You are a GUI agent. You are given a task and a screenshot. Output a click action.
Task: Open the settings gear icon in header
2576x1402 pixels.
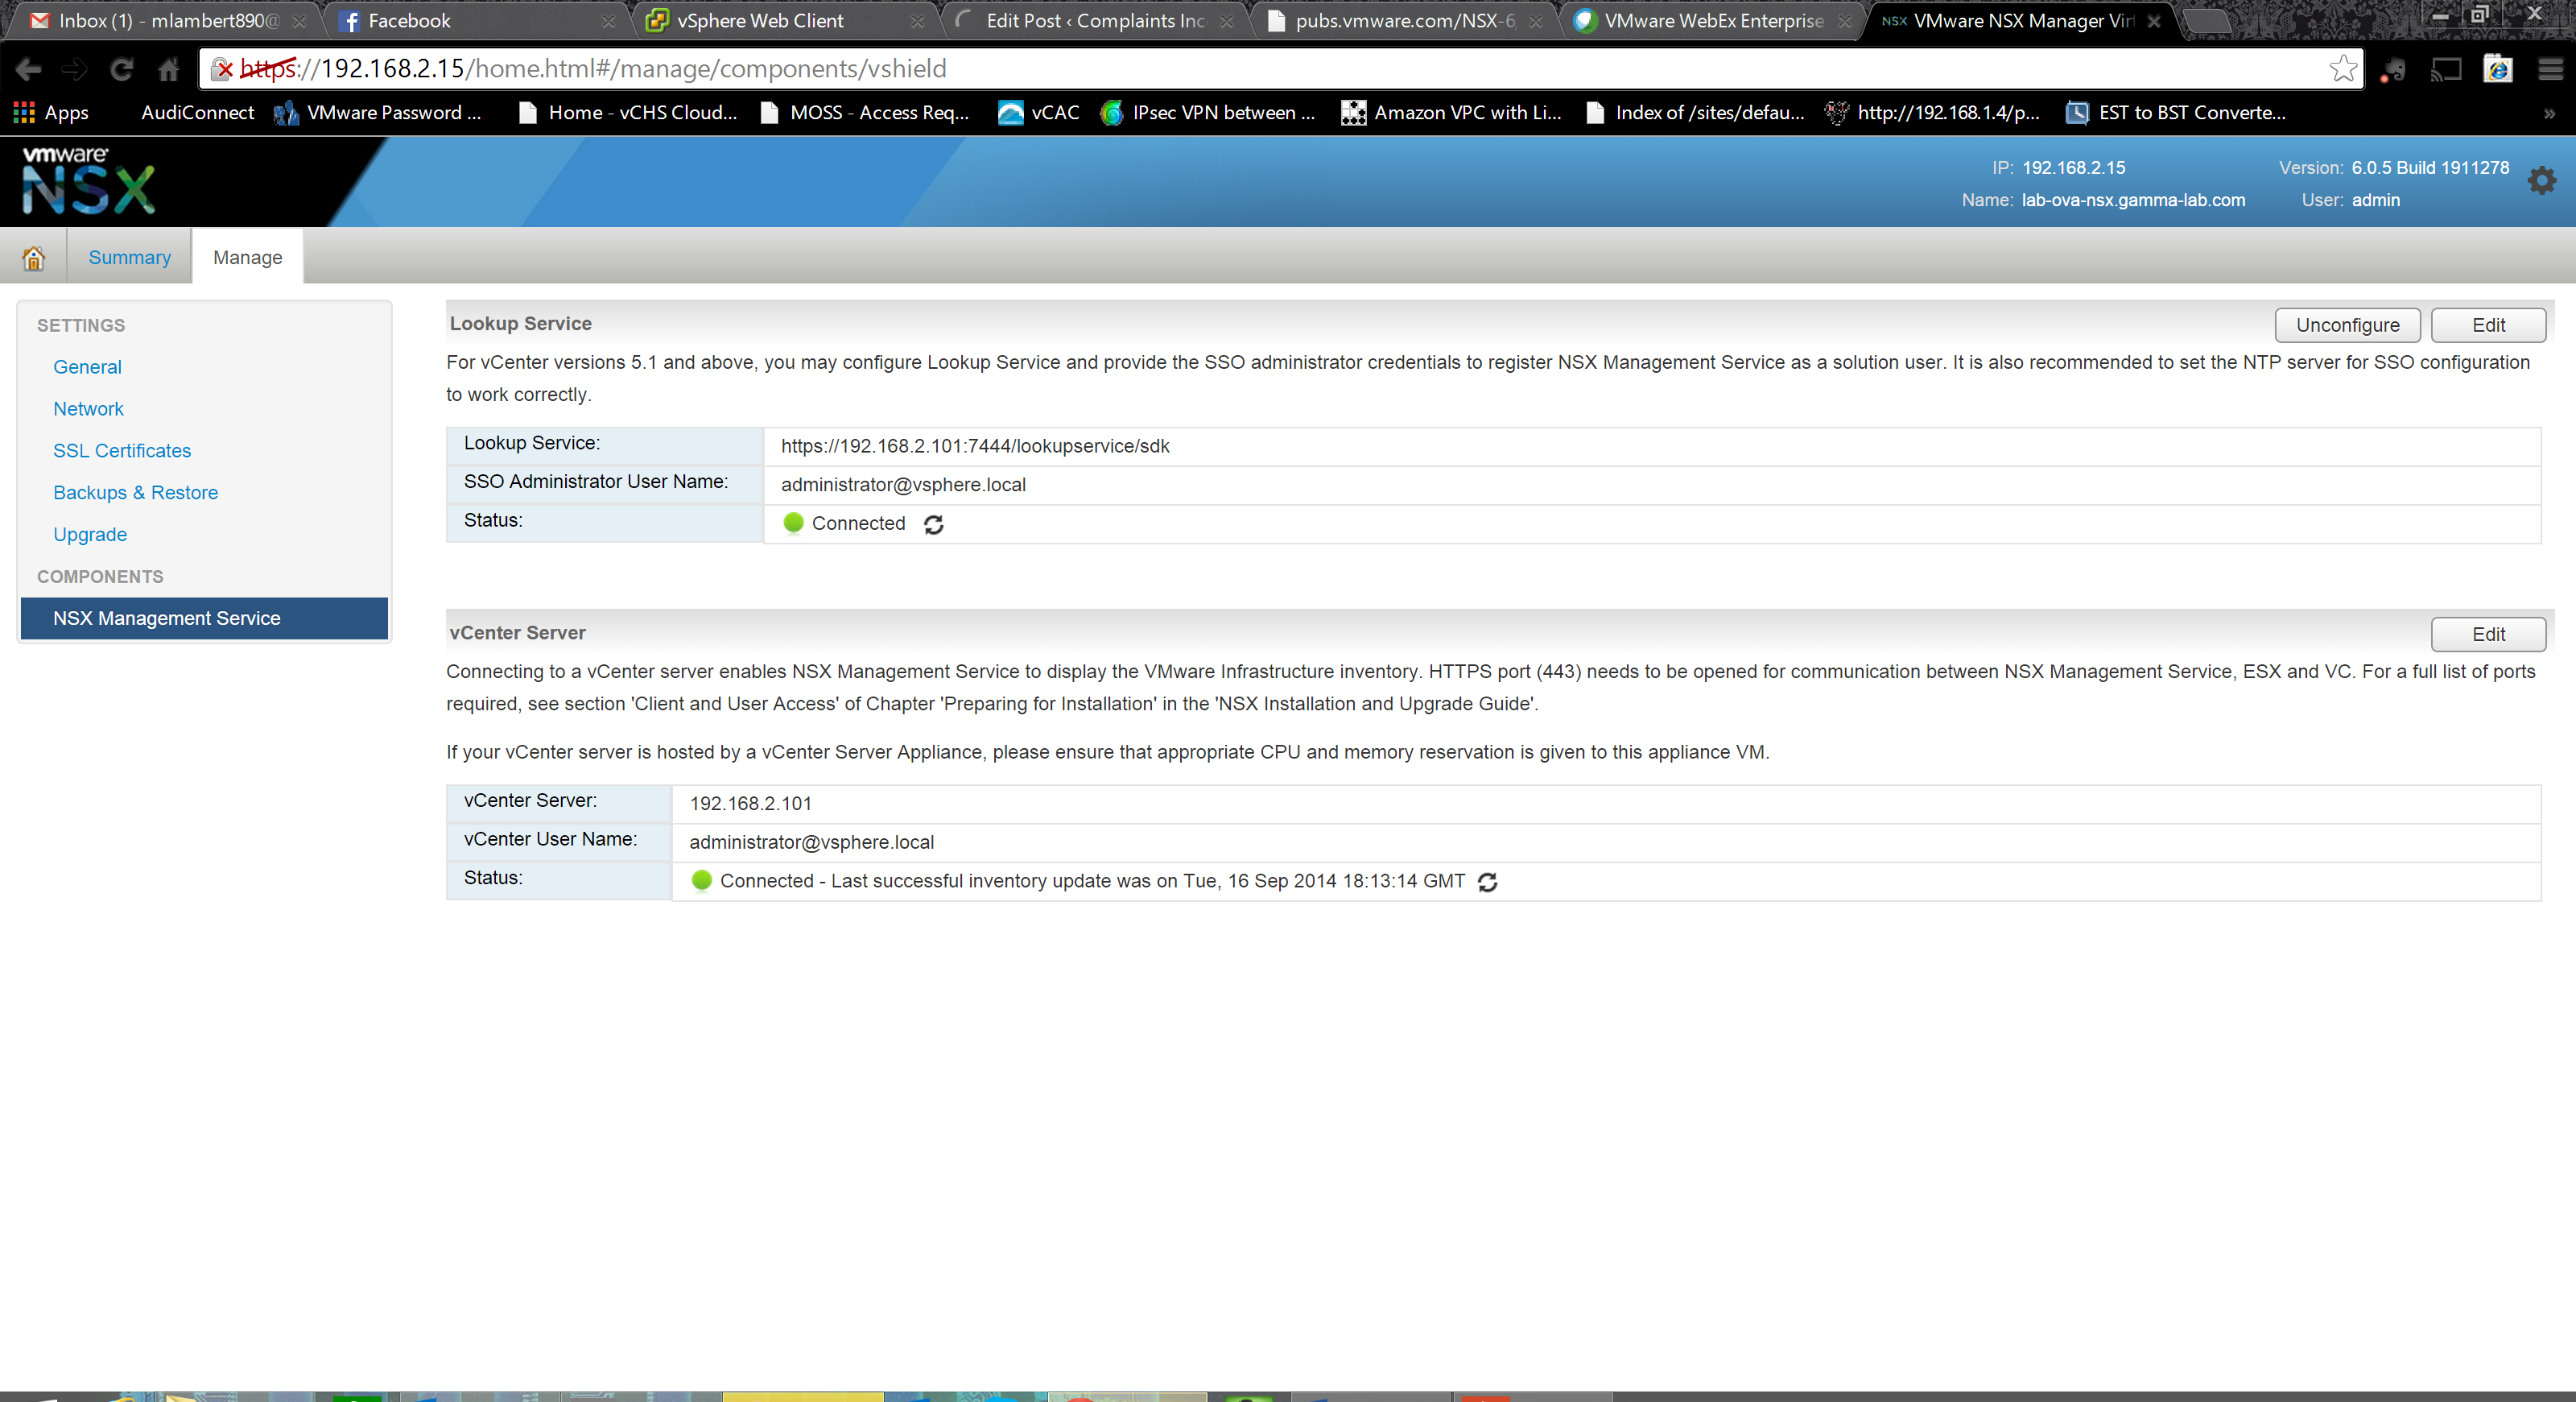(x=2541, y=181)
